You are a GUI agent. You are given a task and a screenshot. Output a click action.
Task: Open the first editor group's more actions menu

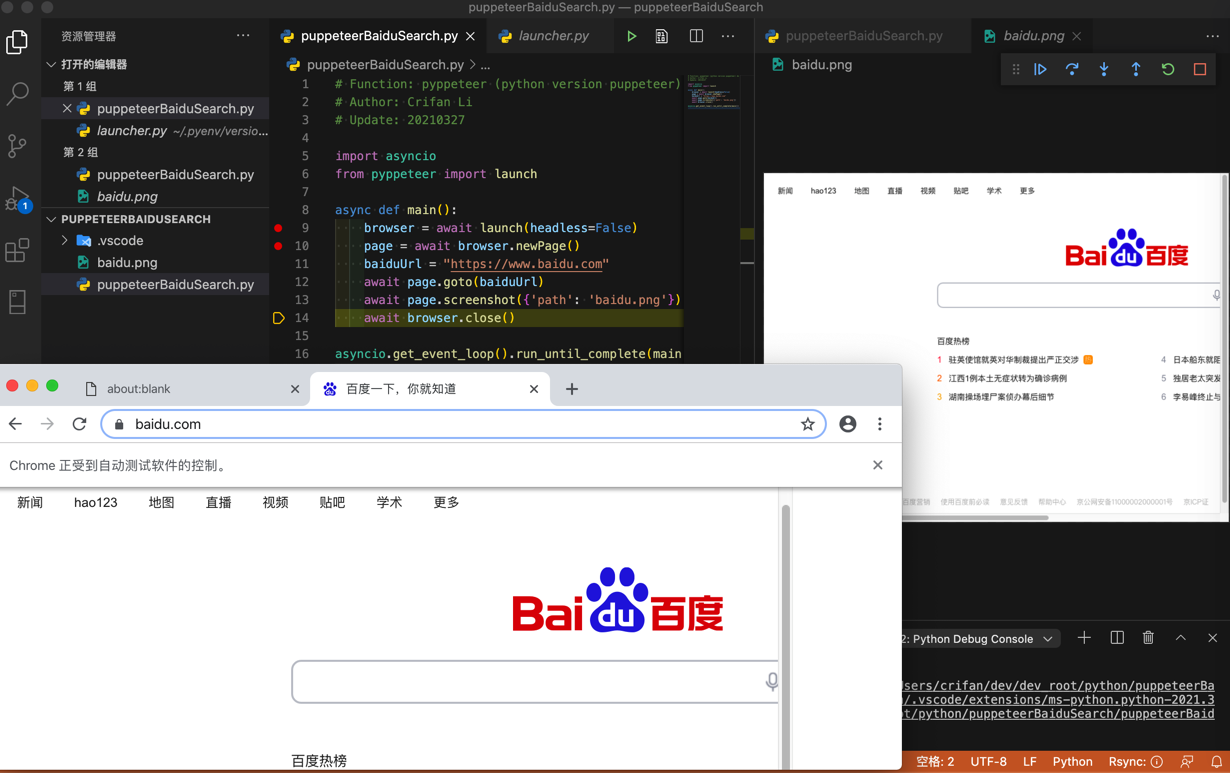728,36
